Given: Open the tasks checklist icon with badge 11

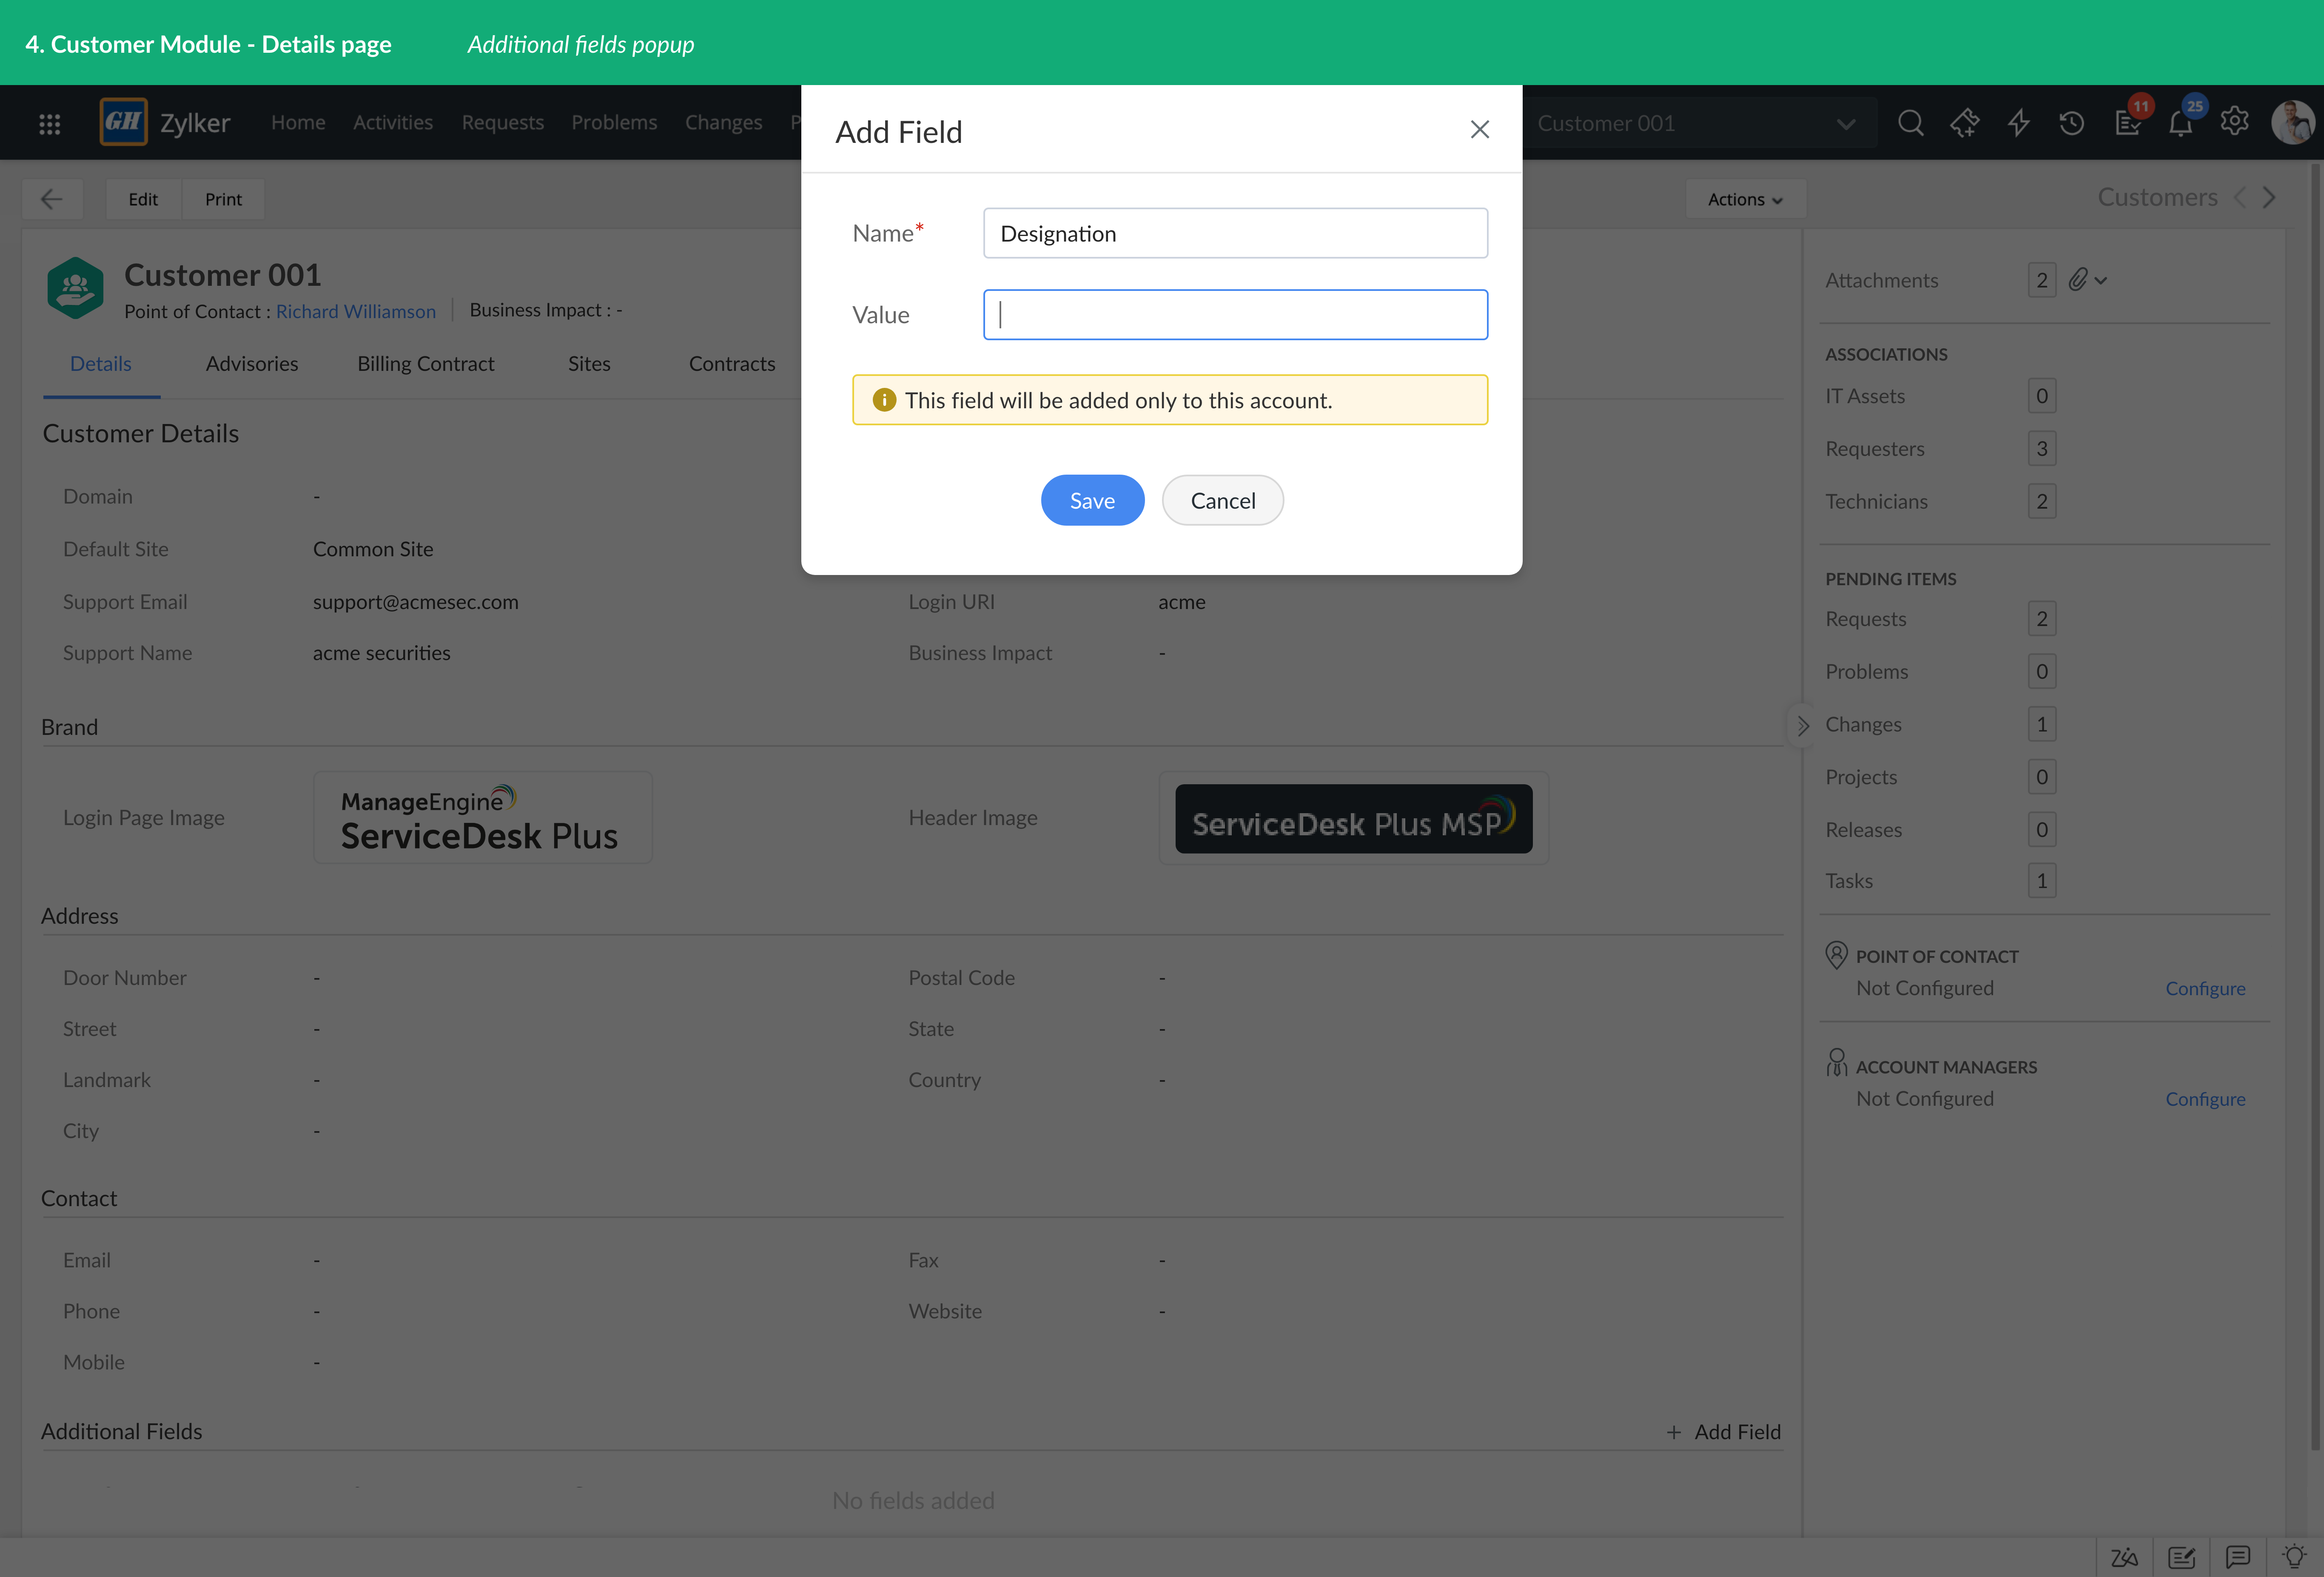Looking at the screenshot, I should [x=2127, y=123].
